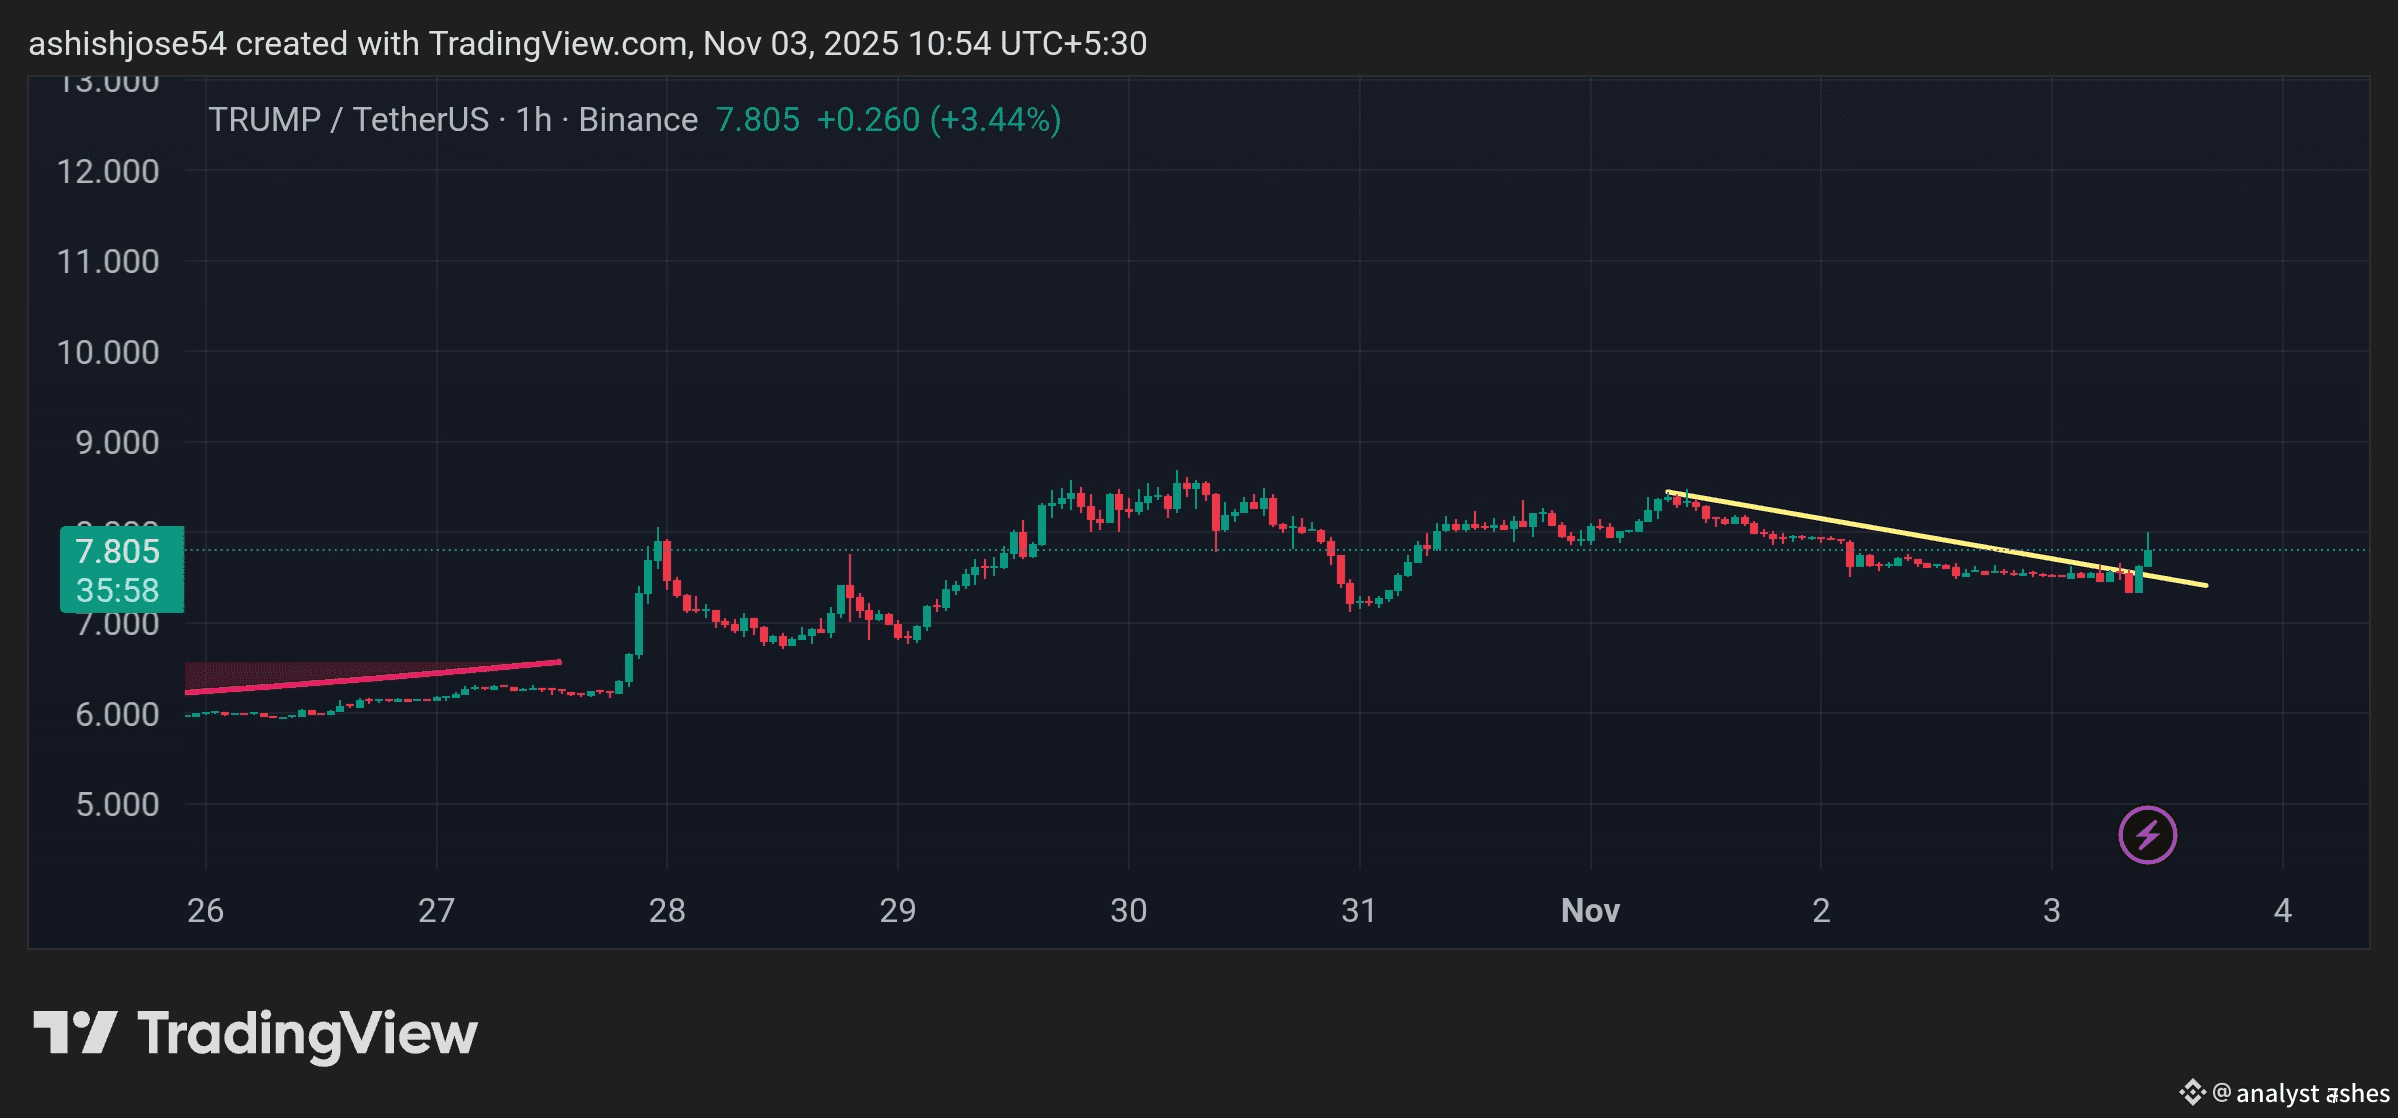Screen dimensions: 2398x1118
Task: Click the TradingView wordmark text
Action: [307, 1034]
